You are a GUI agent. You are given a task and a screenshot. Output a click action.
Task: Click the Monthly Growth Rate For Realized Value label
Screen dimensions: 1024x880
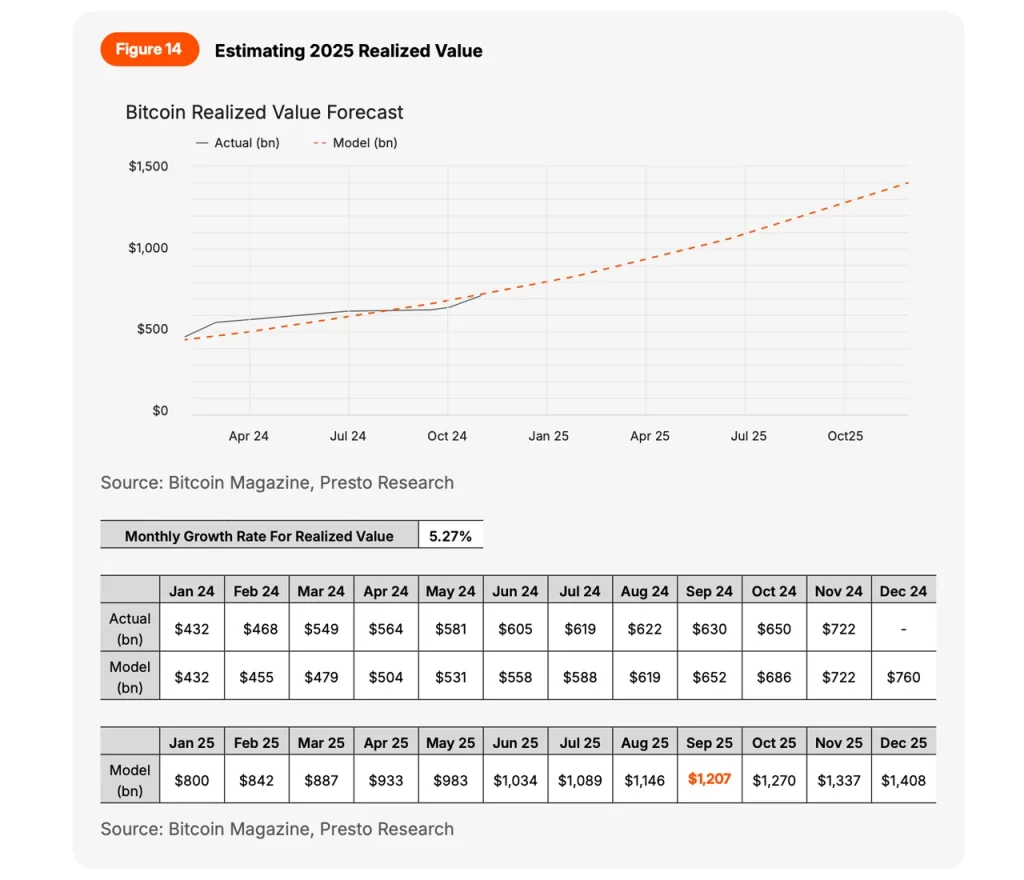coord(259,536)
